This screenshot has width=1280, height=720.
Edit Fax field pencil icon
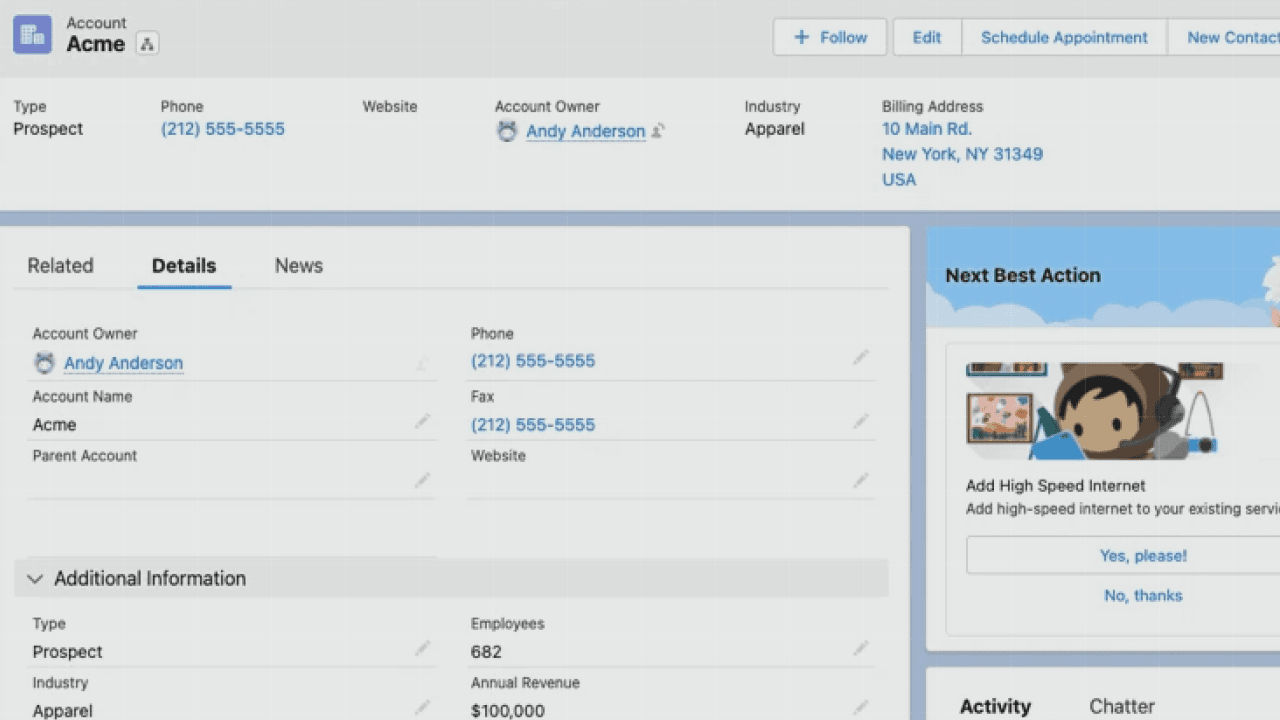pyautogui.click(x=861, y=422)
